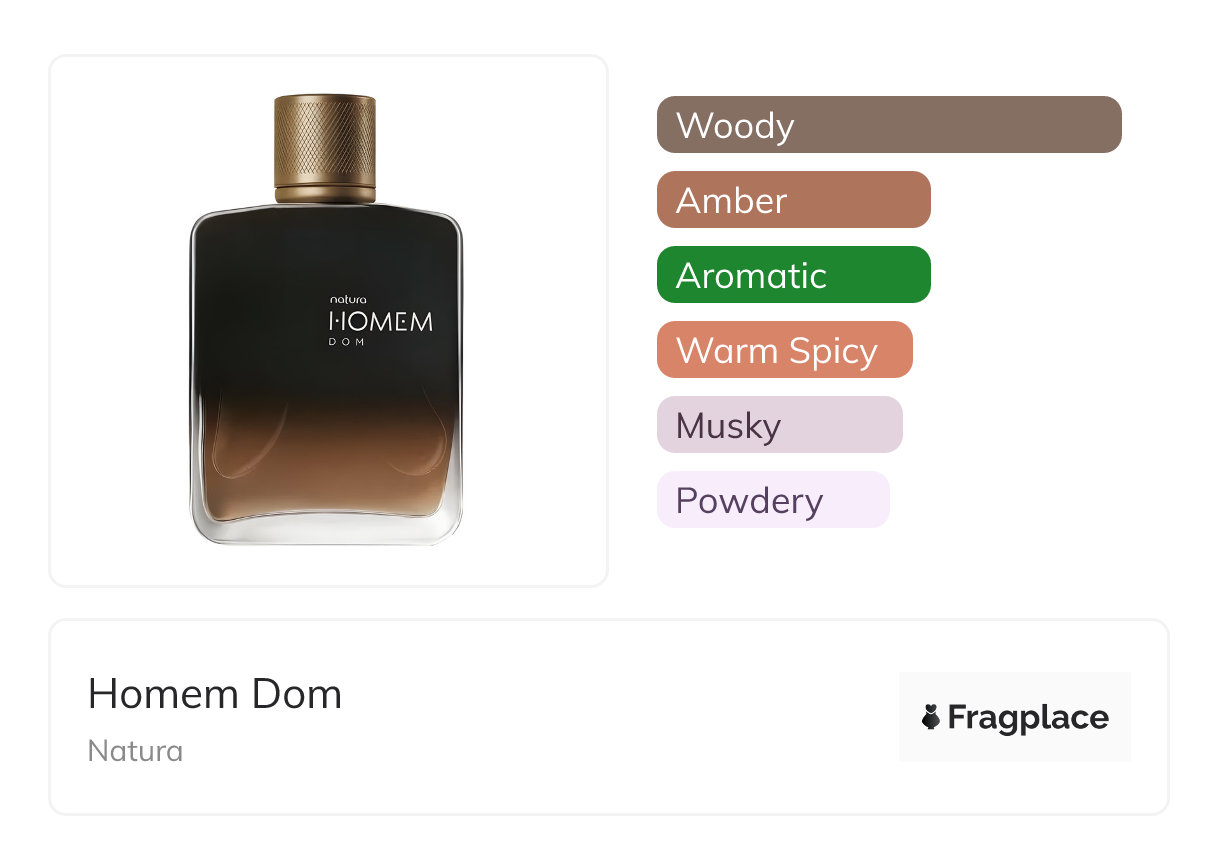
Task: Select the Woody accord bar
Action: 889,125
